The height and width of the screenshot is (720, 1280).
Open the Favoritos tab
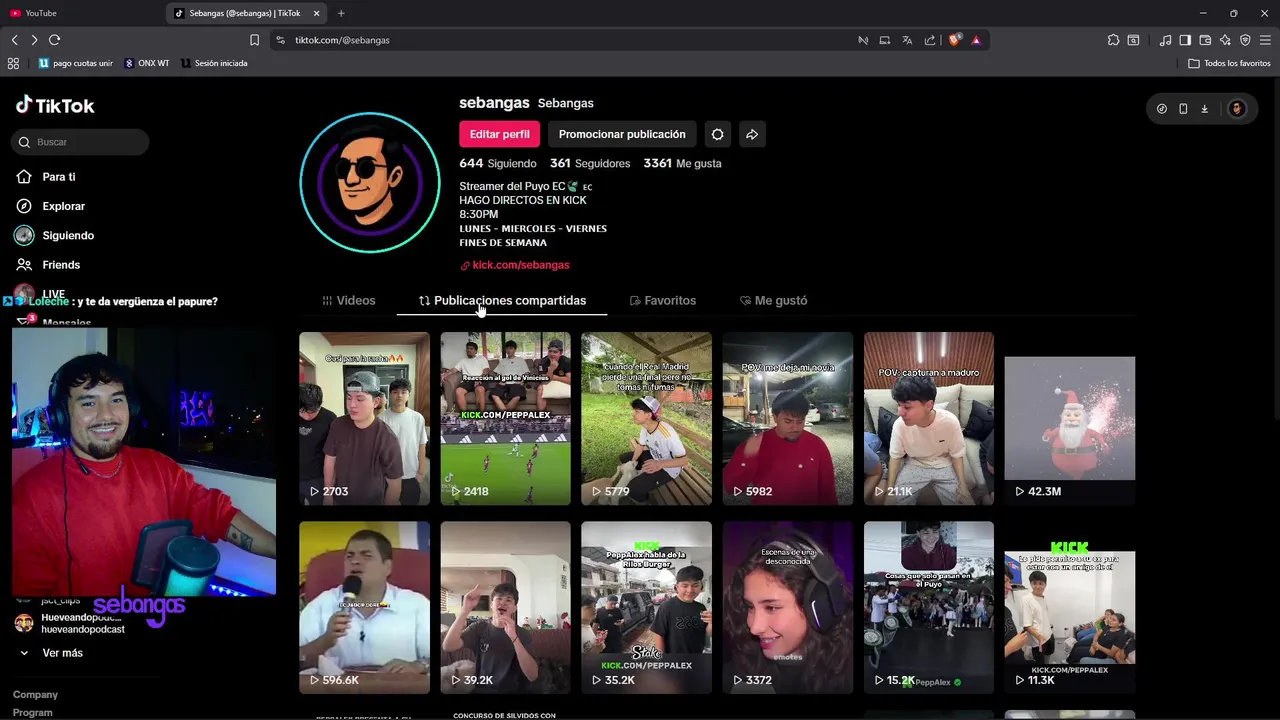click(662, 300)
